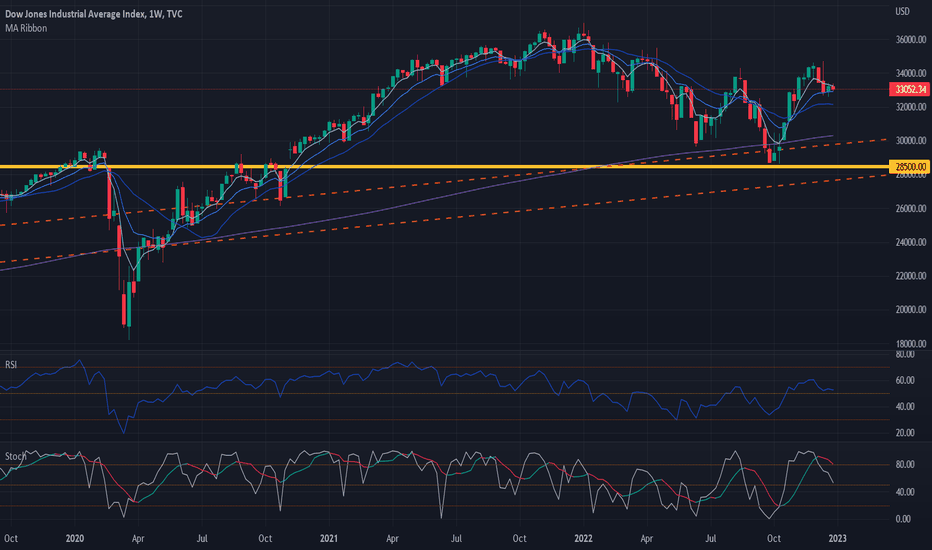Image resolution: width=932 pixels, height=550 pixels.
Task: Click the RSI indicator label
Action: tap(11, 364)
